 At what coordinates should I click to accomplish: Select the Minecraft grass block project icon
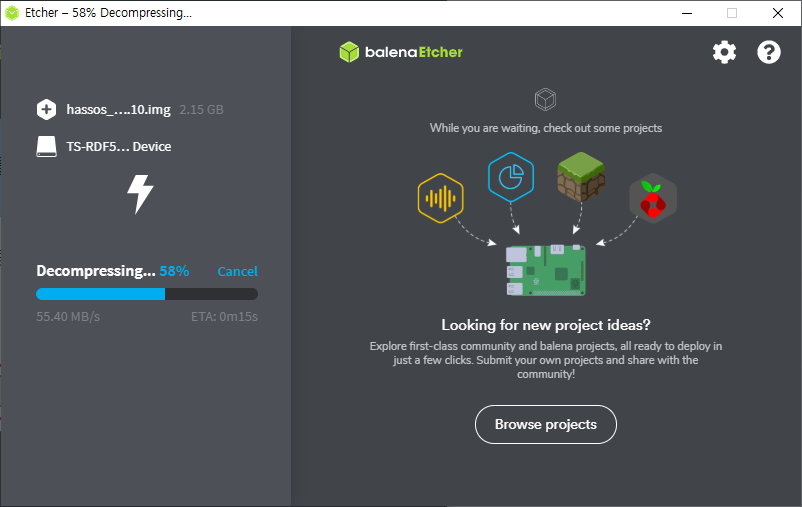click(x=581, y=177)
